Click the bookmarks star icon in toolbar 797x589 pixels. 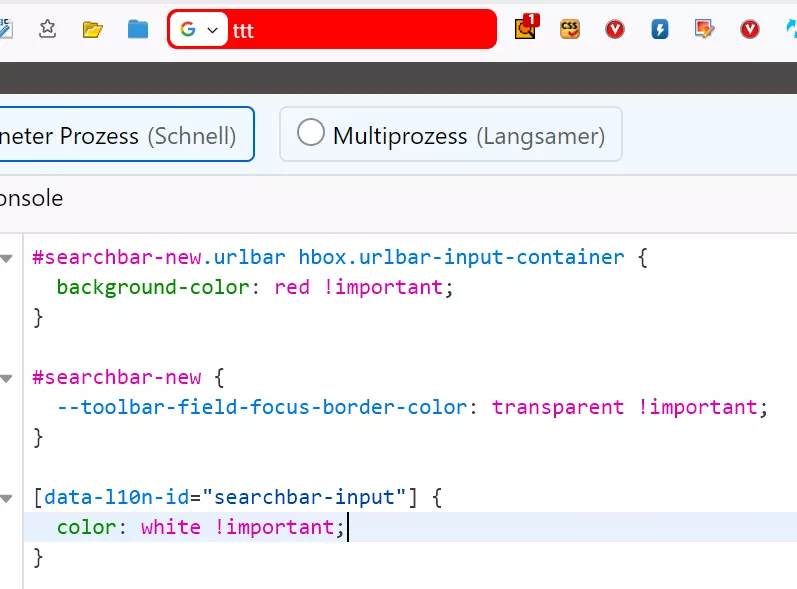click(47, 29)
